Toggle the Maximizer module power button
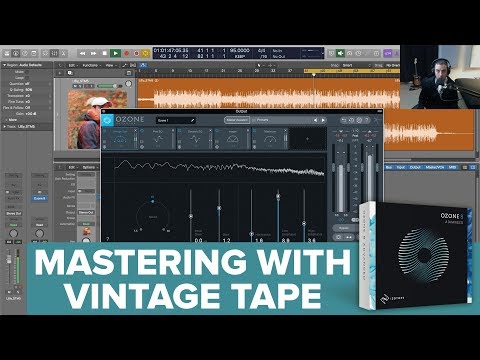Viewport: 480px width, 360px height. pos(255,131)
